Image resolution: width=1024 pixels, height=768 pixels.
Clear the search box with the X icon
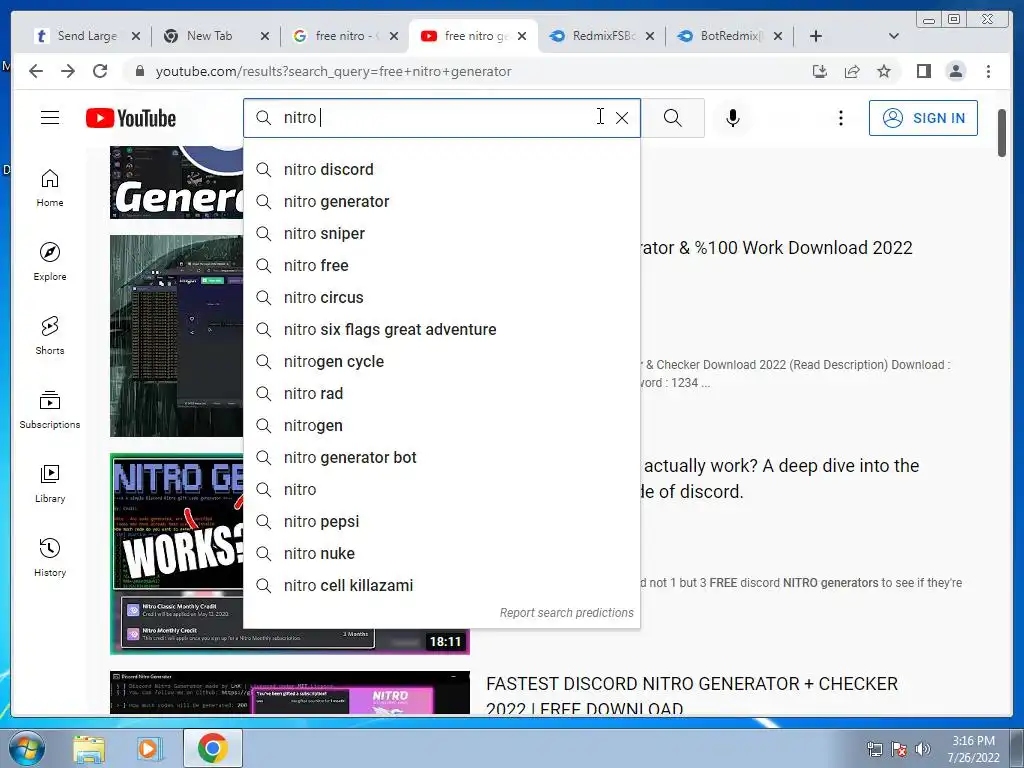(x=622, y=118)
